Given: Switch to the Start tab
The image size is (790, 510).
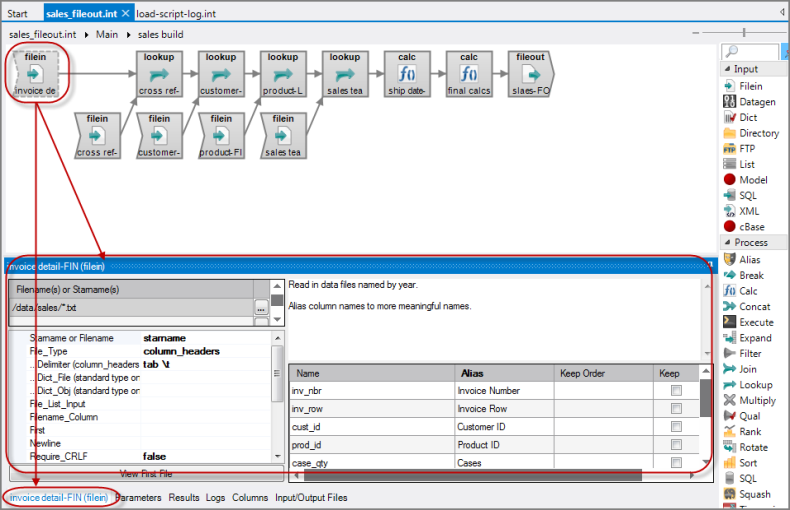Looking at the screenshot, I should coord(17,14).
